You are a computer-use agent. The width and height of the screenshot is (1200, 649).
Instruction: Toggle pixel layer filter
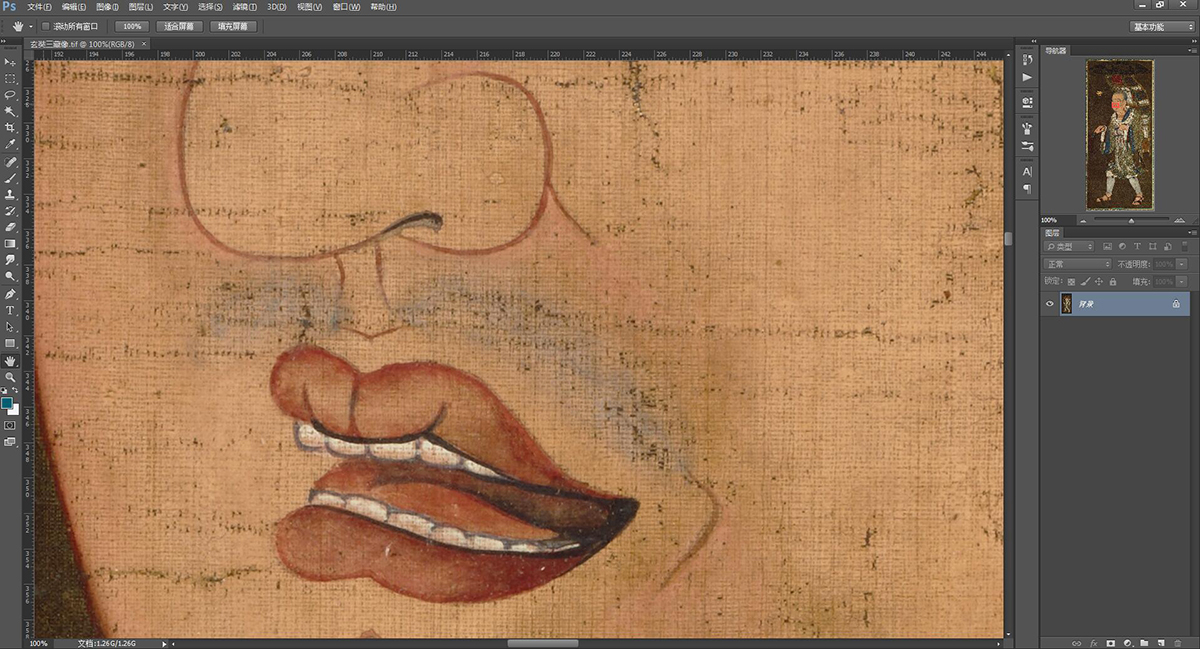1107,246
